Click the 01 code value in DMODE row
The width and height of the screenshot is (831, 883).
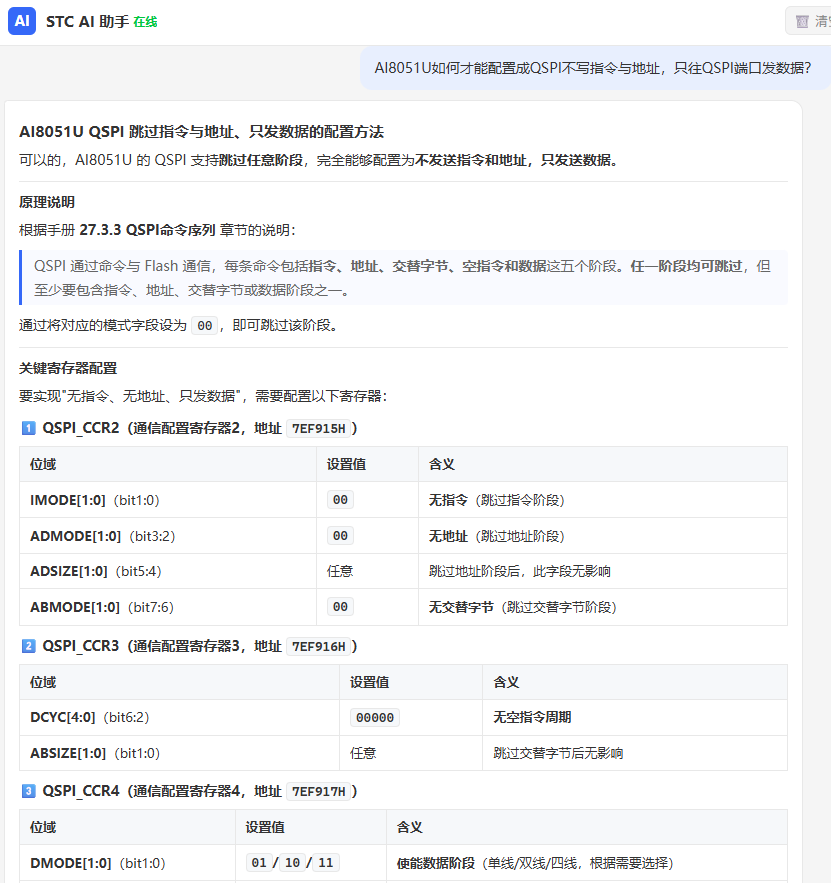pos(259,863)
